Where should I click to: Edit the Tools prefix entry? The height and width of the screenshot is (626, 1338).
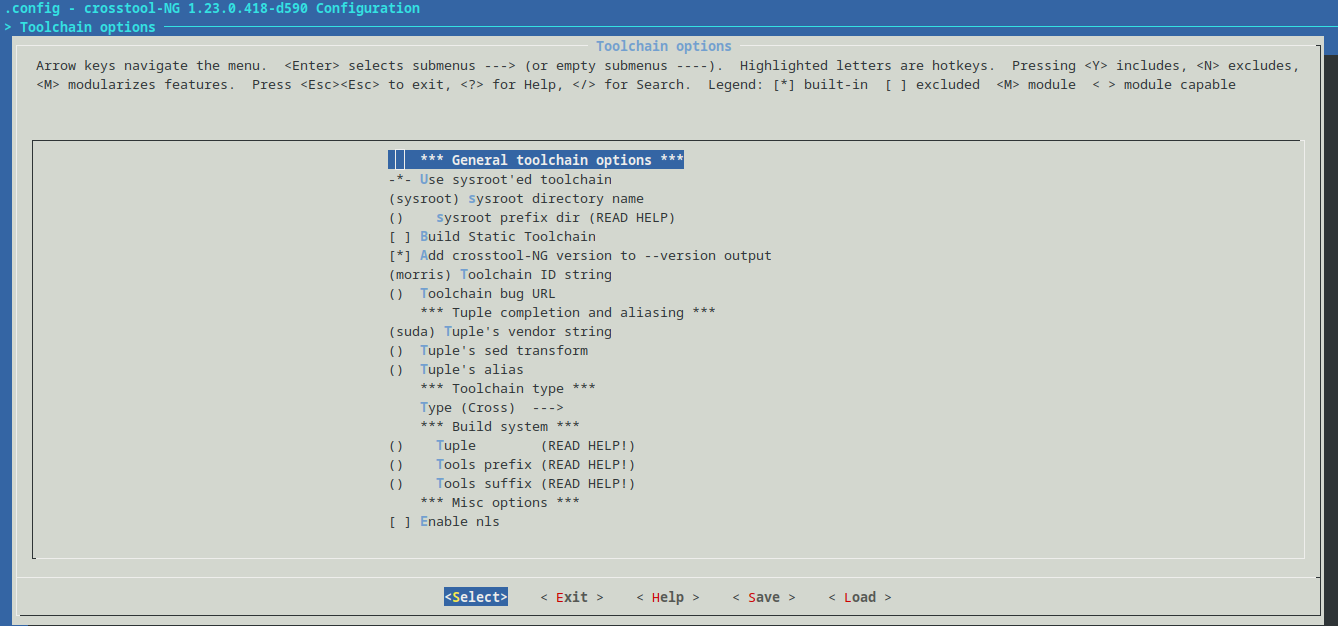[512, 464]
